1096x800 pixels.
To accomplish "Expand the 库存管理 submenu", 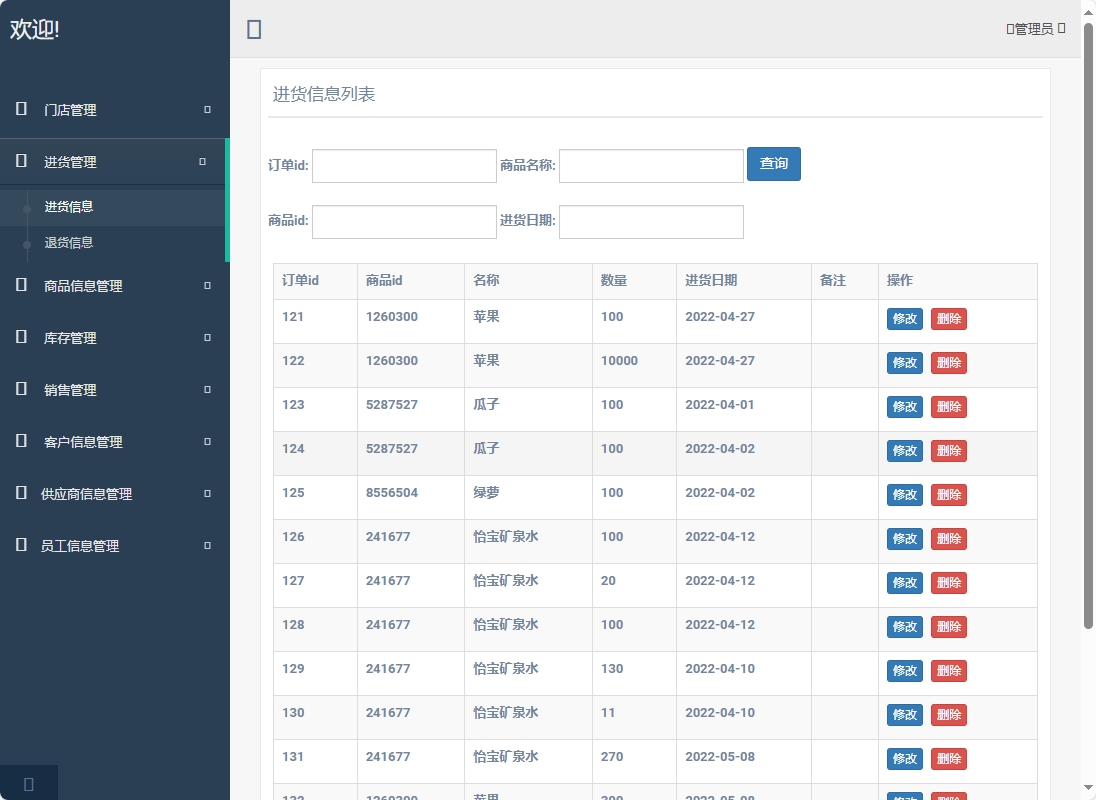I will [207, 337].
